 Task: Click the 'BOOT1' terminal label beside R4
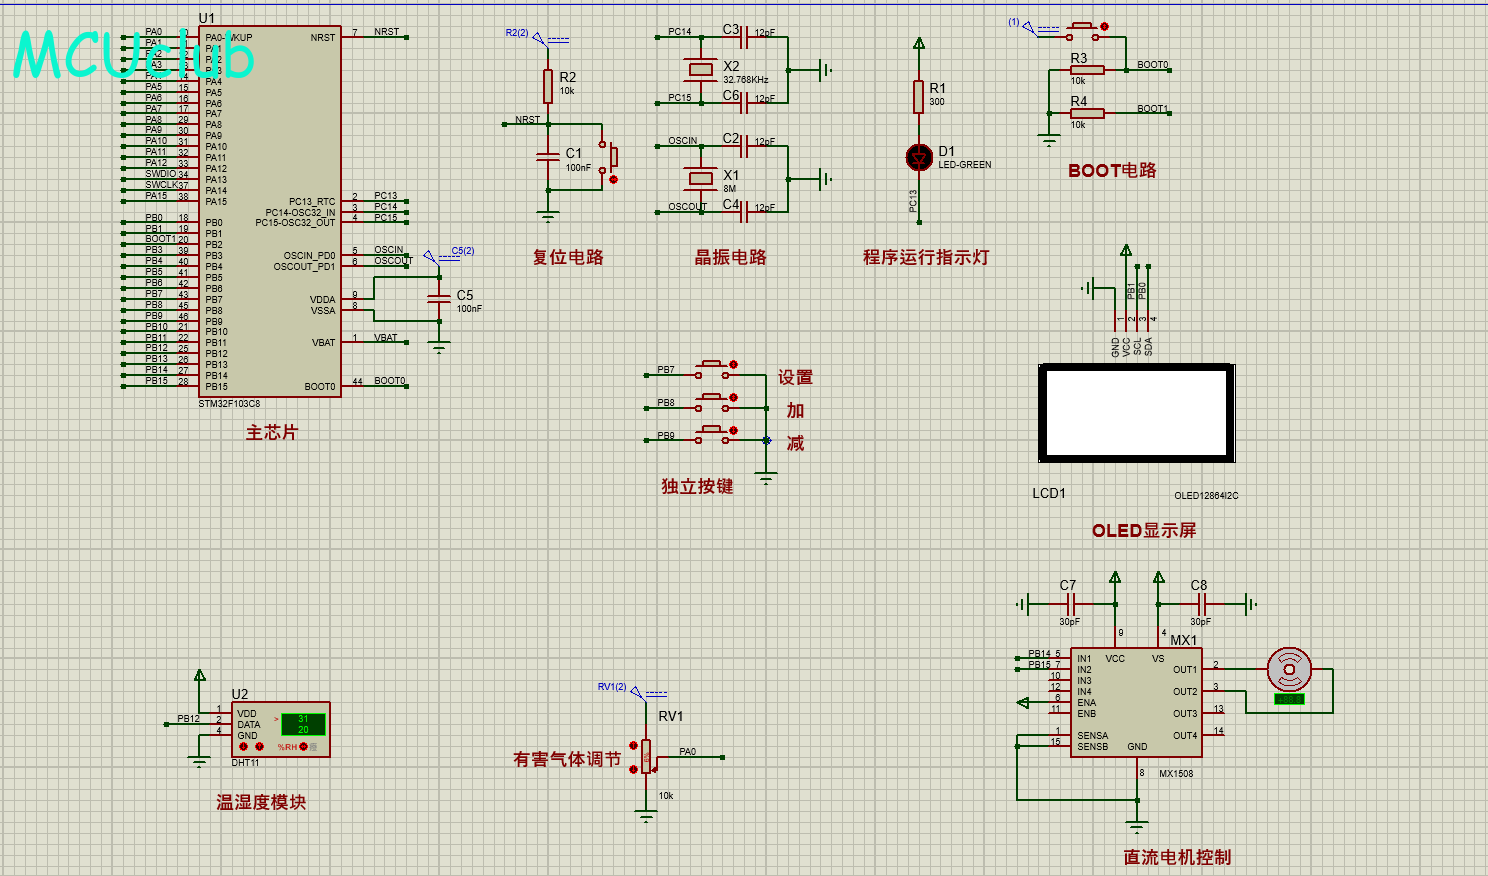pyautogui.click(x=1153, y=109)
